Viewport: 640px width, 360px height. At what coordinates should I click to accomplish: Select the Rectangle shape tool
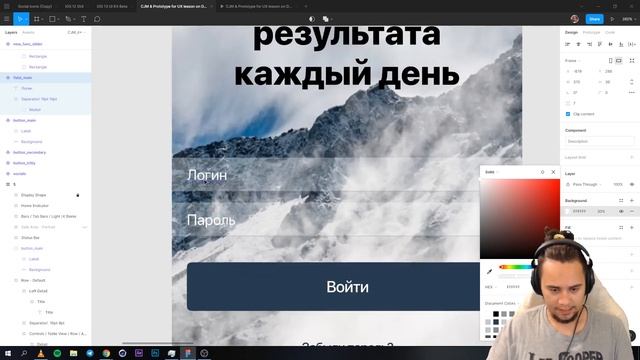(x=52, y=19)
